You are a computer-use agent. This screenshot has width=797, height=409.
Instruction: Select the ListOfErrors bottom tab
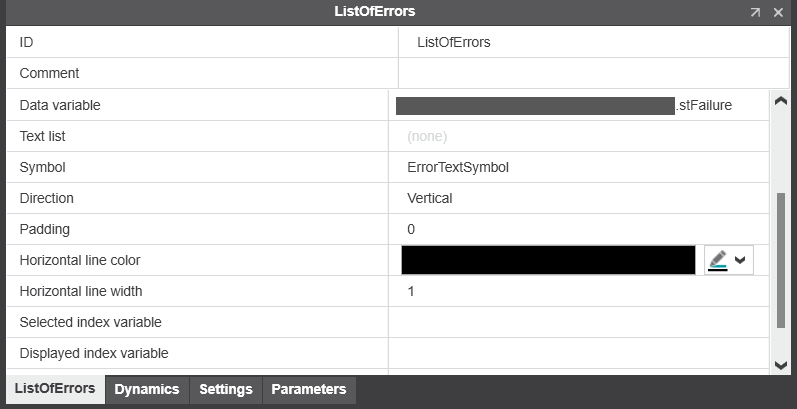(x=55, y=389)
